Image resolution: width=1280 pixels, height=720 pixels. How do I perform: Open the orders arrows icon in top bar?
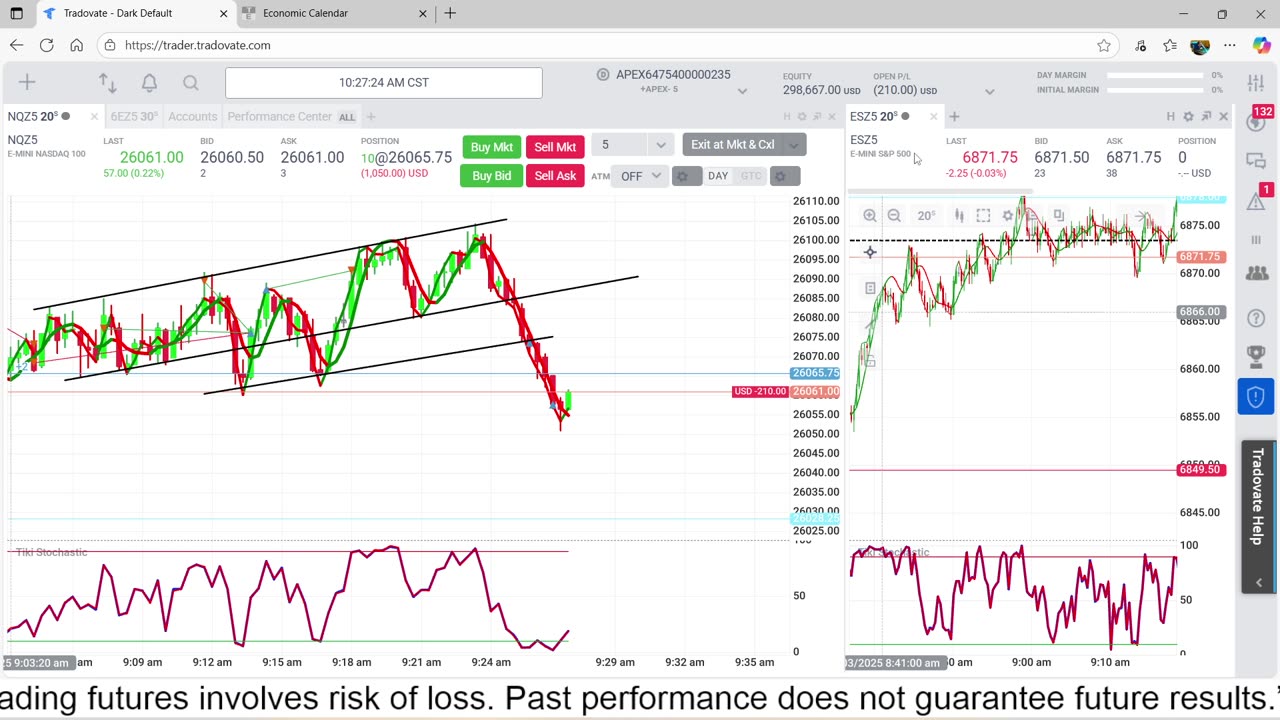pos(108,83)
